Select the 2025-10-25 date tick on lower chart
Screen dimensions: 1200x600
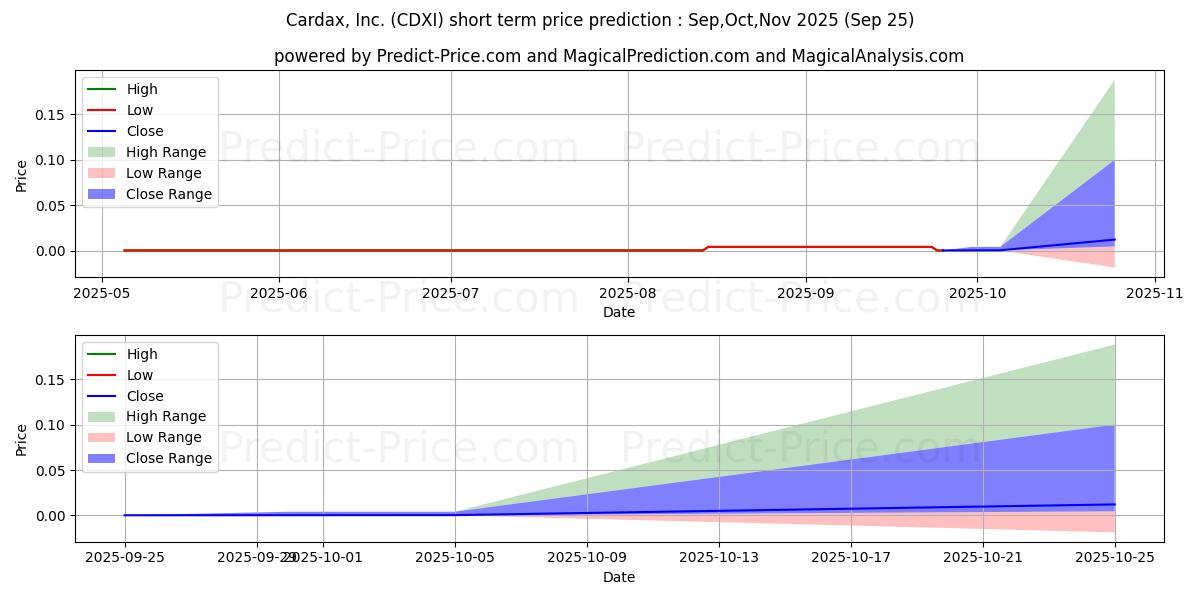(1115, 559)
